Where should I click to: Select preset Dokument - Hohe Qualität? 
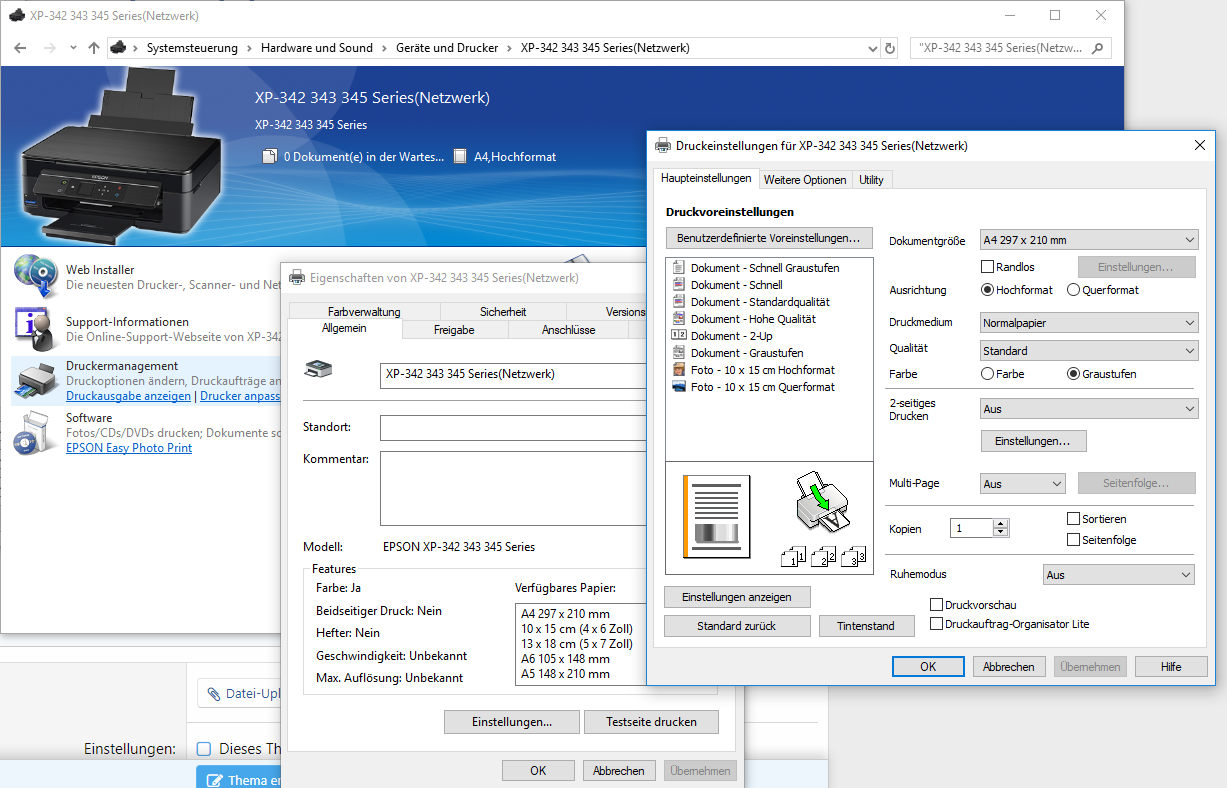pyautogui.click(x=744, y=319)
